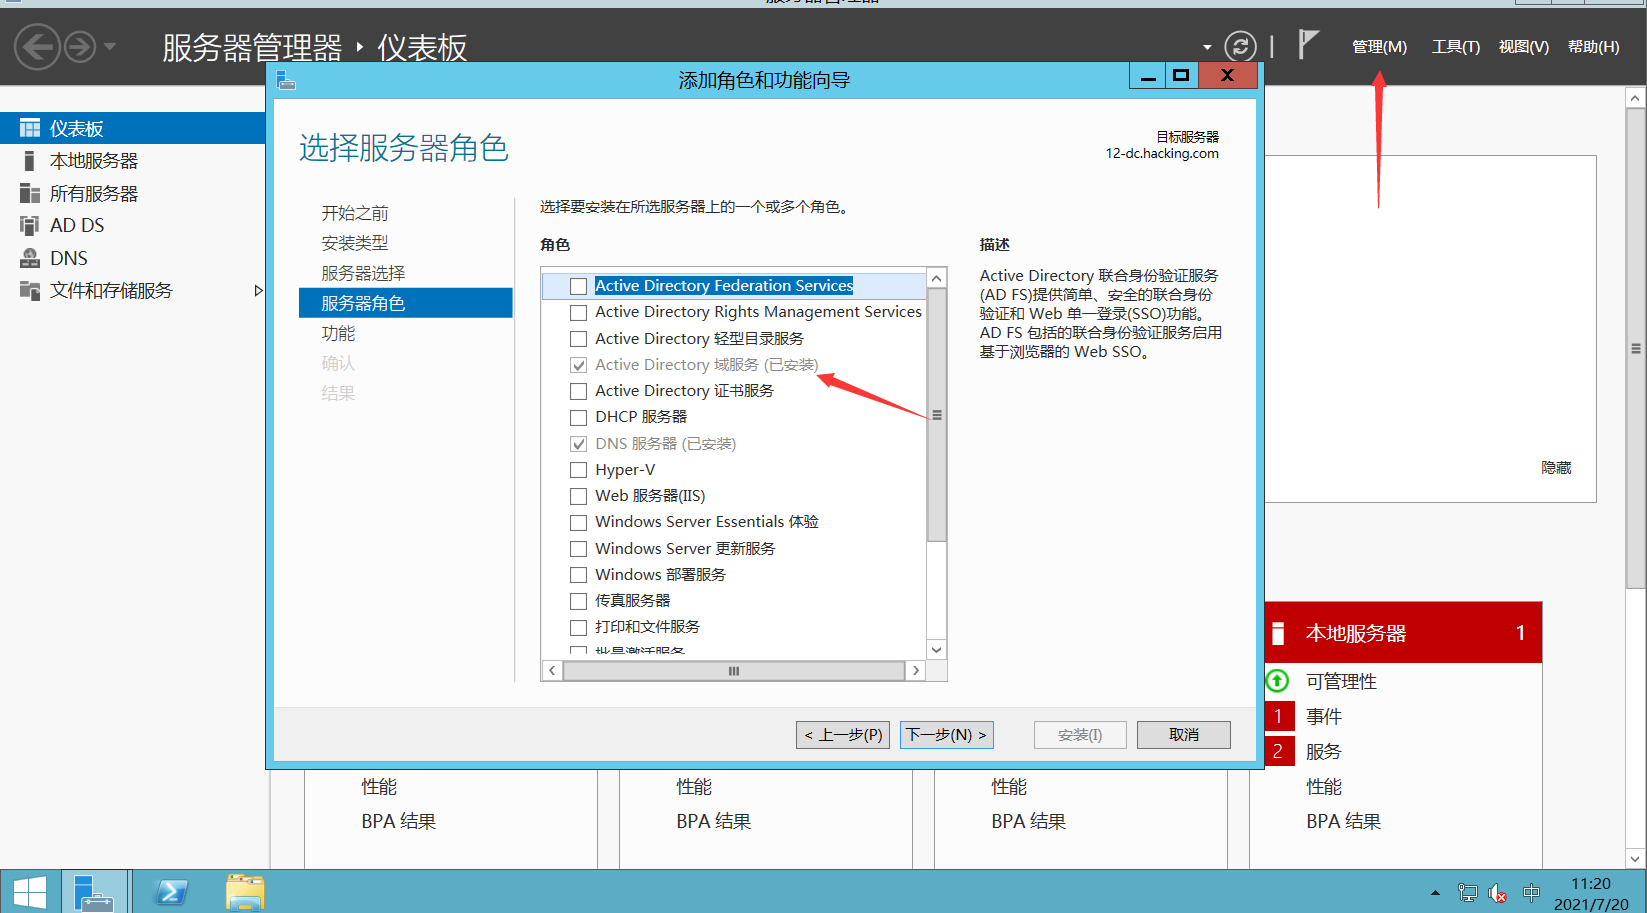Check Active Directory 证书服务

tap(578, 391)
